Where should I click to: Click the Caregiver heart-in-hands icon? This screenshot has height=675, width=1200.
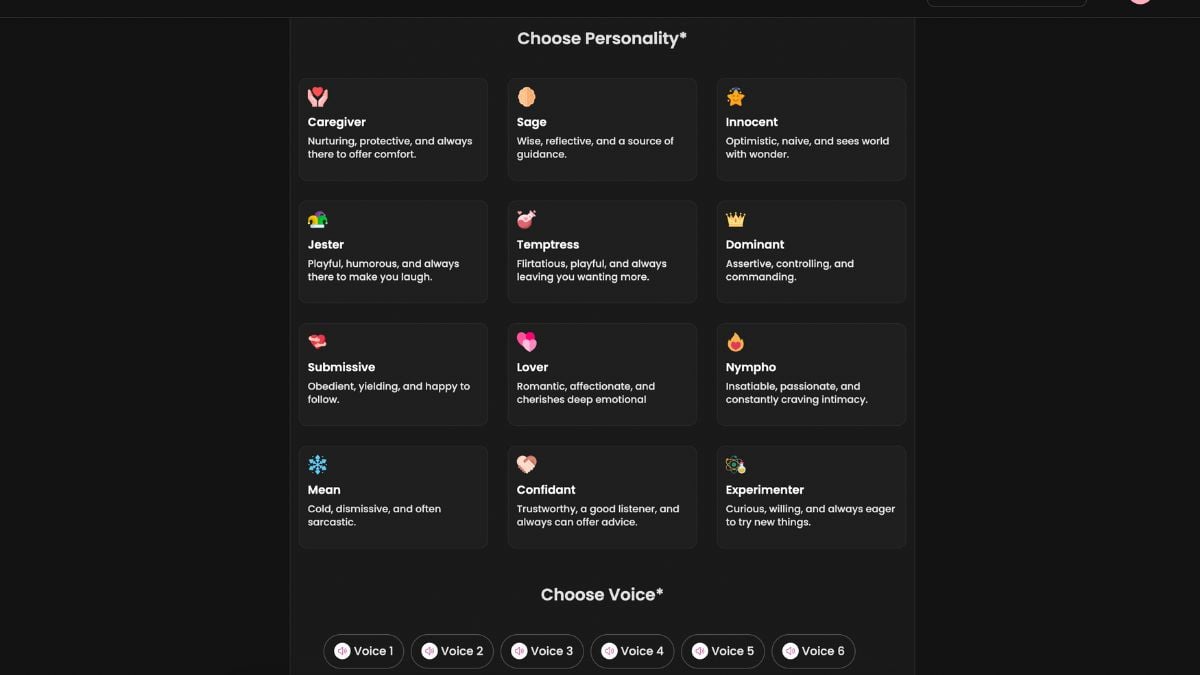point(318,97)
